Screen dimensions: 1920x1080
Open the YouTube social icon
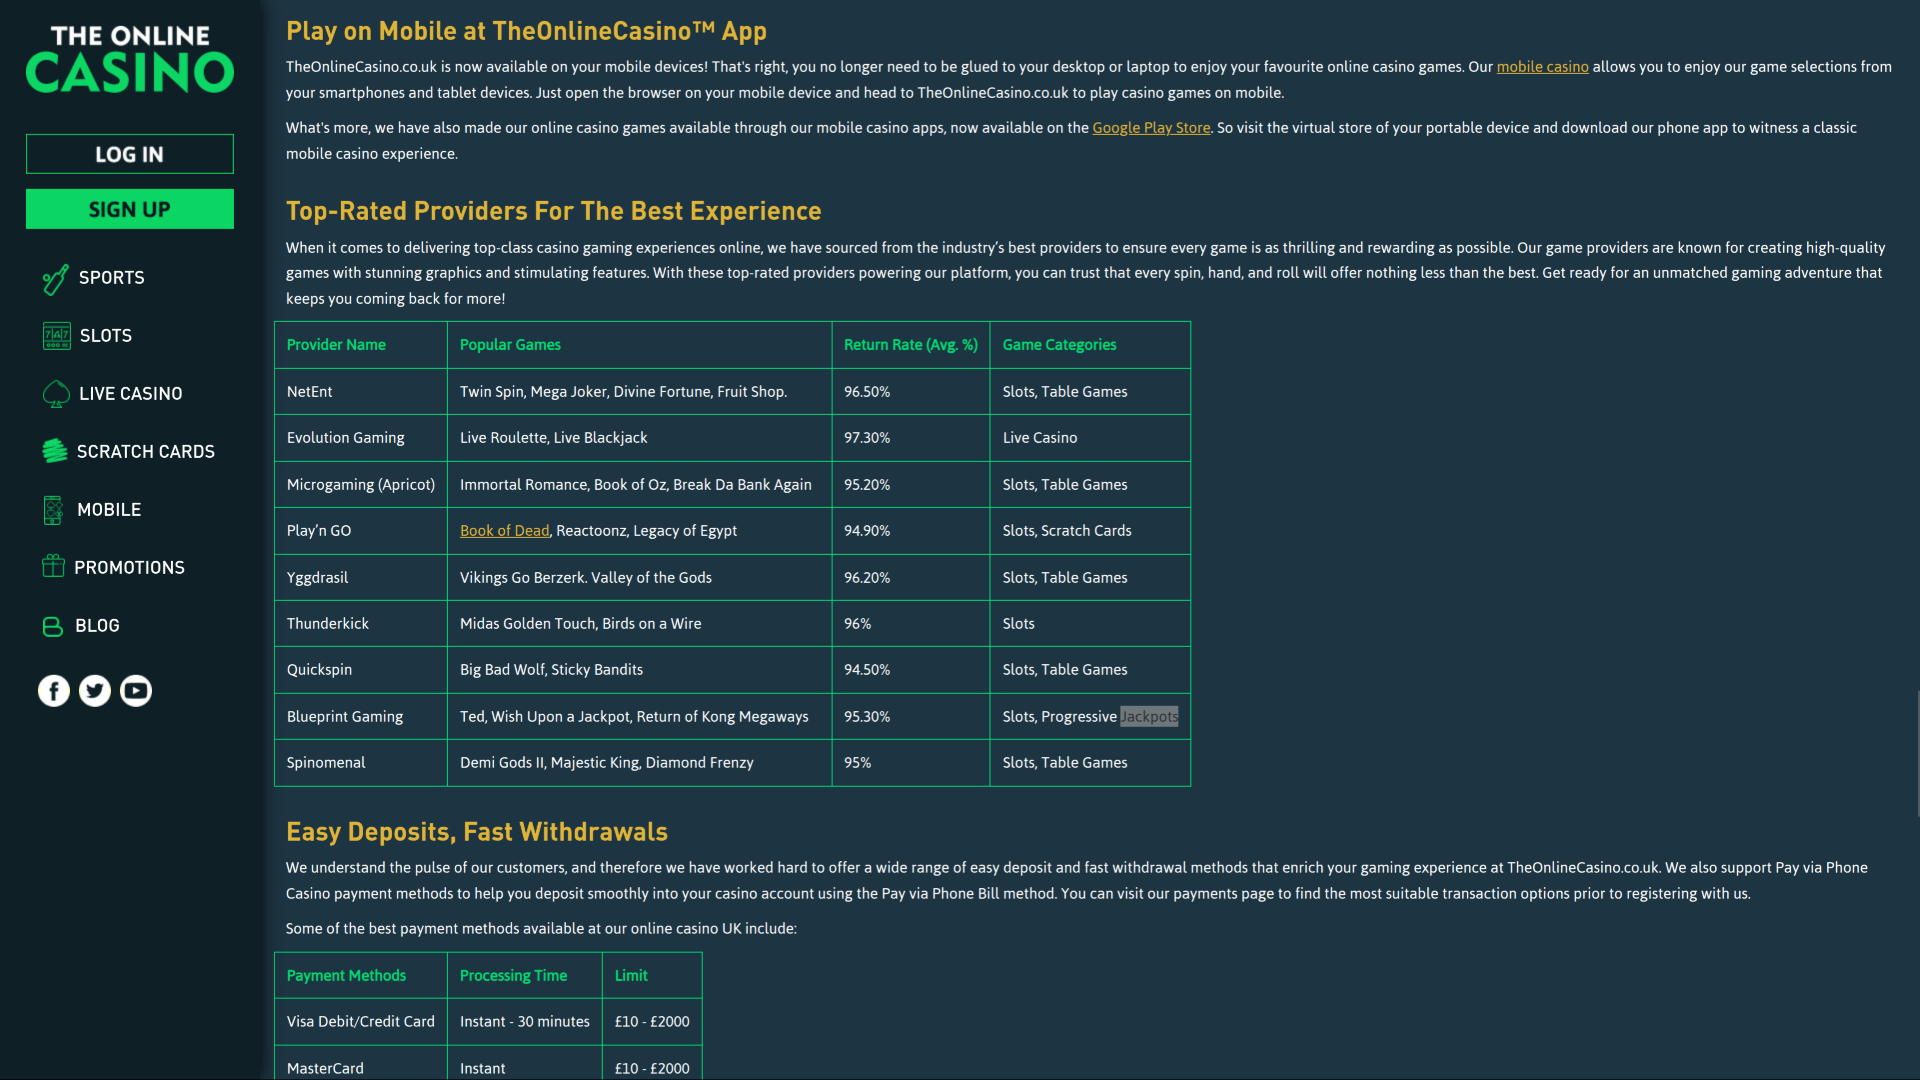136,691
